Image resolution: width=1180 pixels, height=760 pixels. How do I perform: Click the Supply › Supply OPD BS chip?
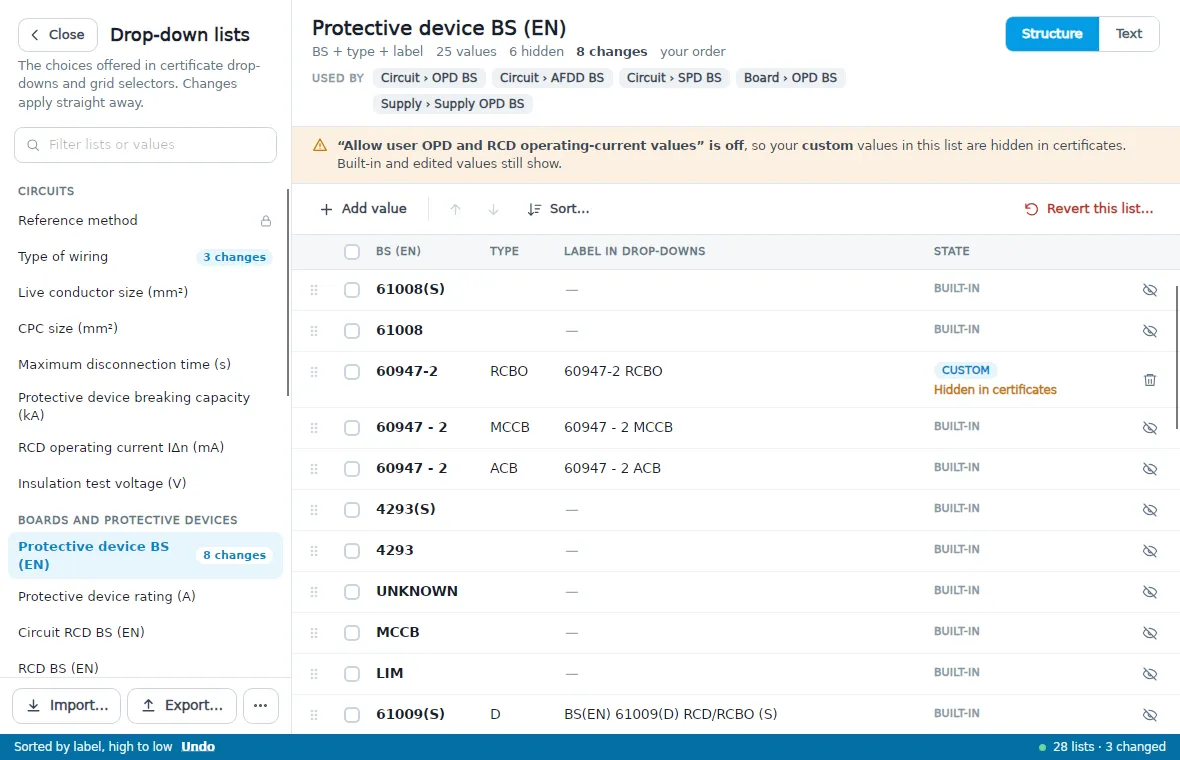click(x=452, y=104)
